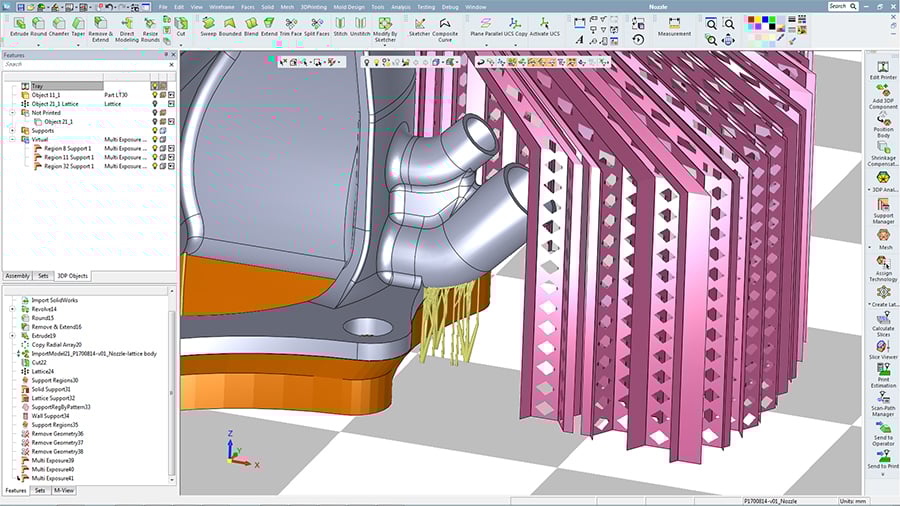Viewport: 900px width, 506px height.
Task: Toggle visibility bulb of Region 8 Support 1
Action: 155,149
